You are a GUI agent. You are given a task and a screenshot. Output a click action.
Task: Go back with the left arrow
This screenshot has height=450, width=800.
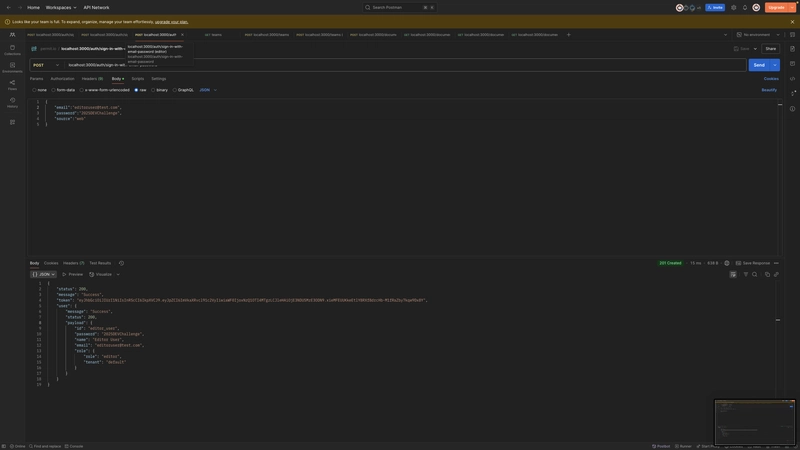coord(9,7)
